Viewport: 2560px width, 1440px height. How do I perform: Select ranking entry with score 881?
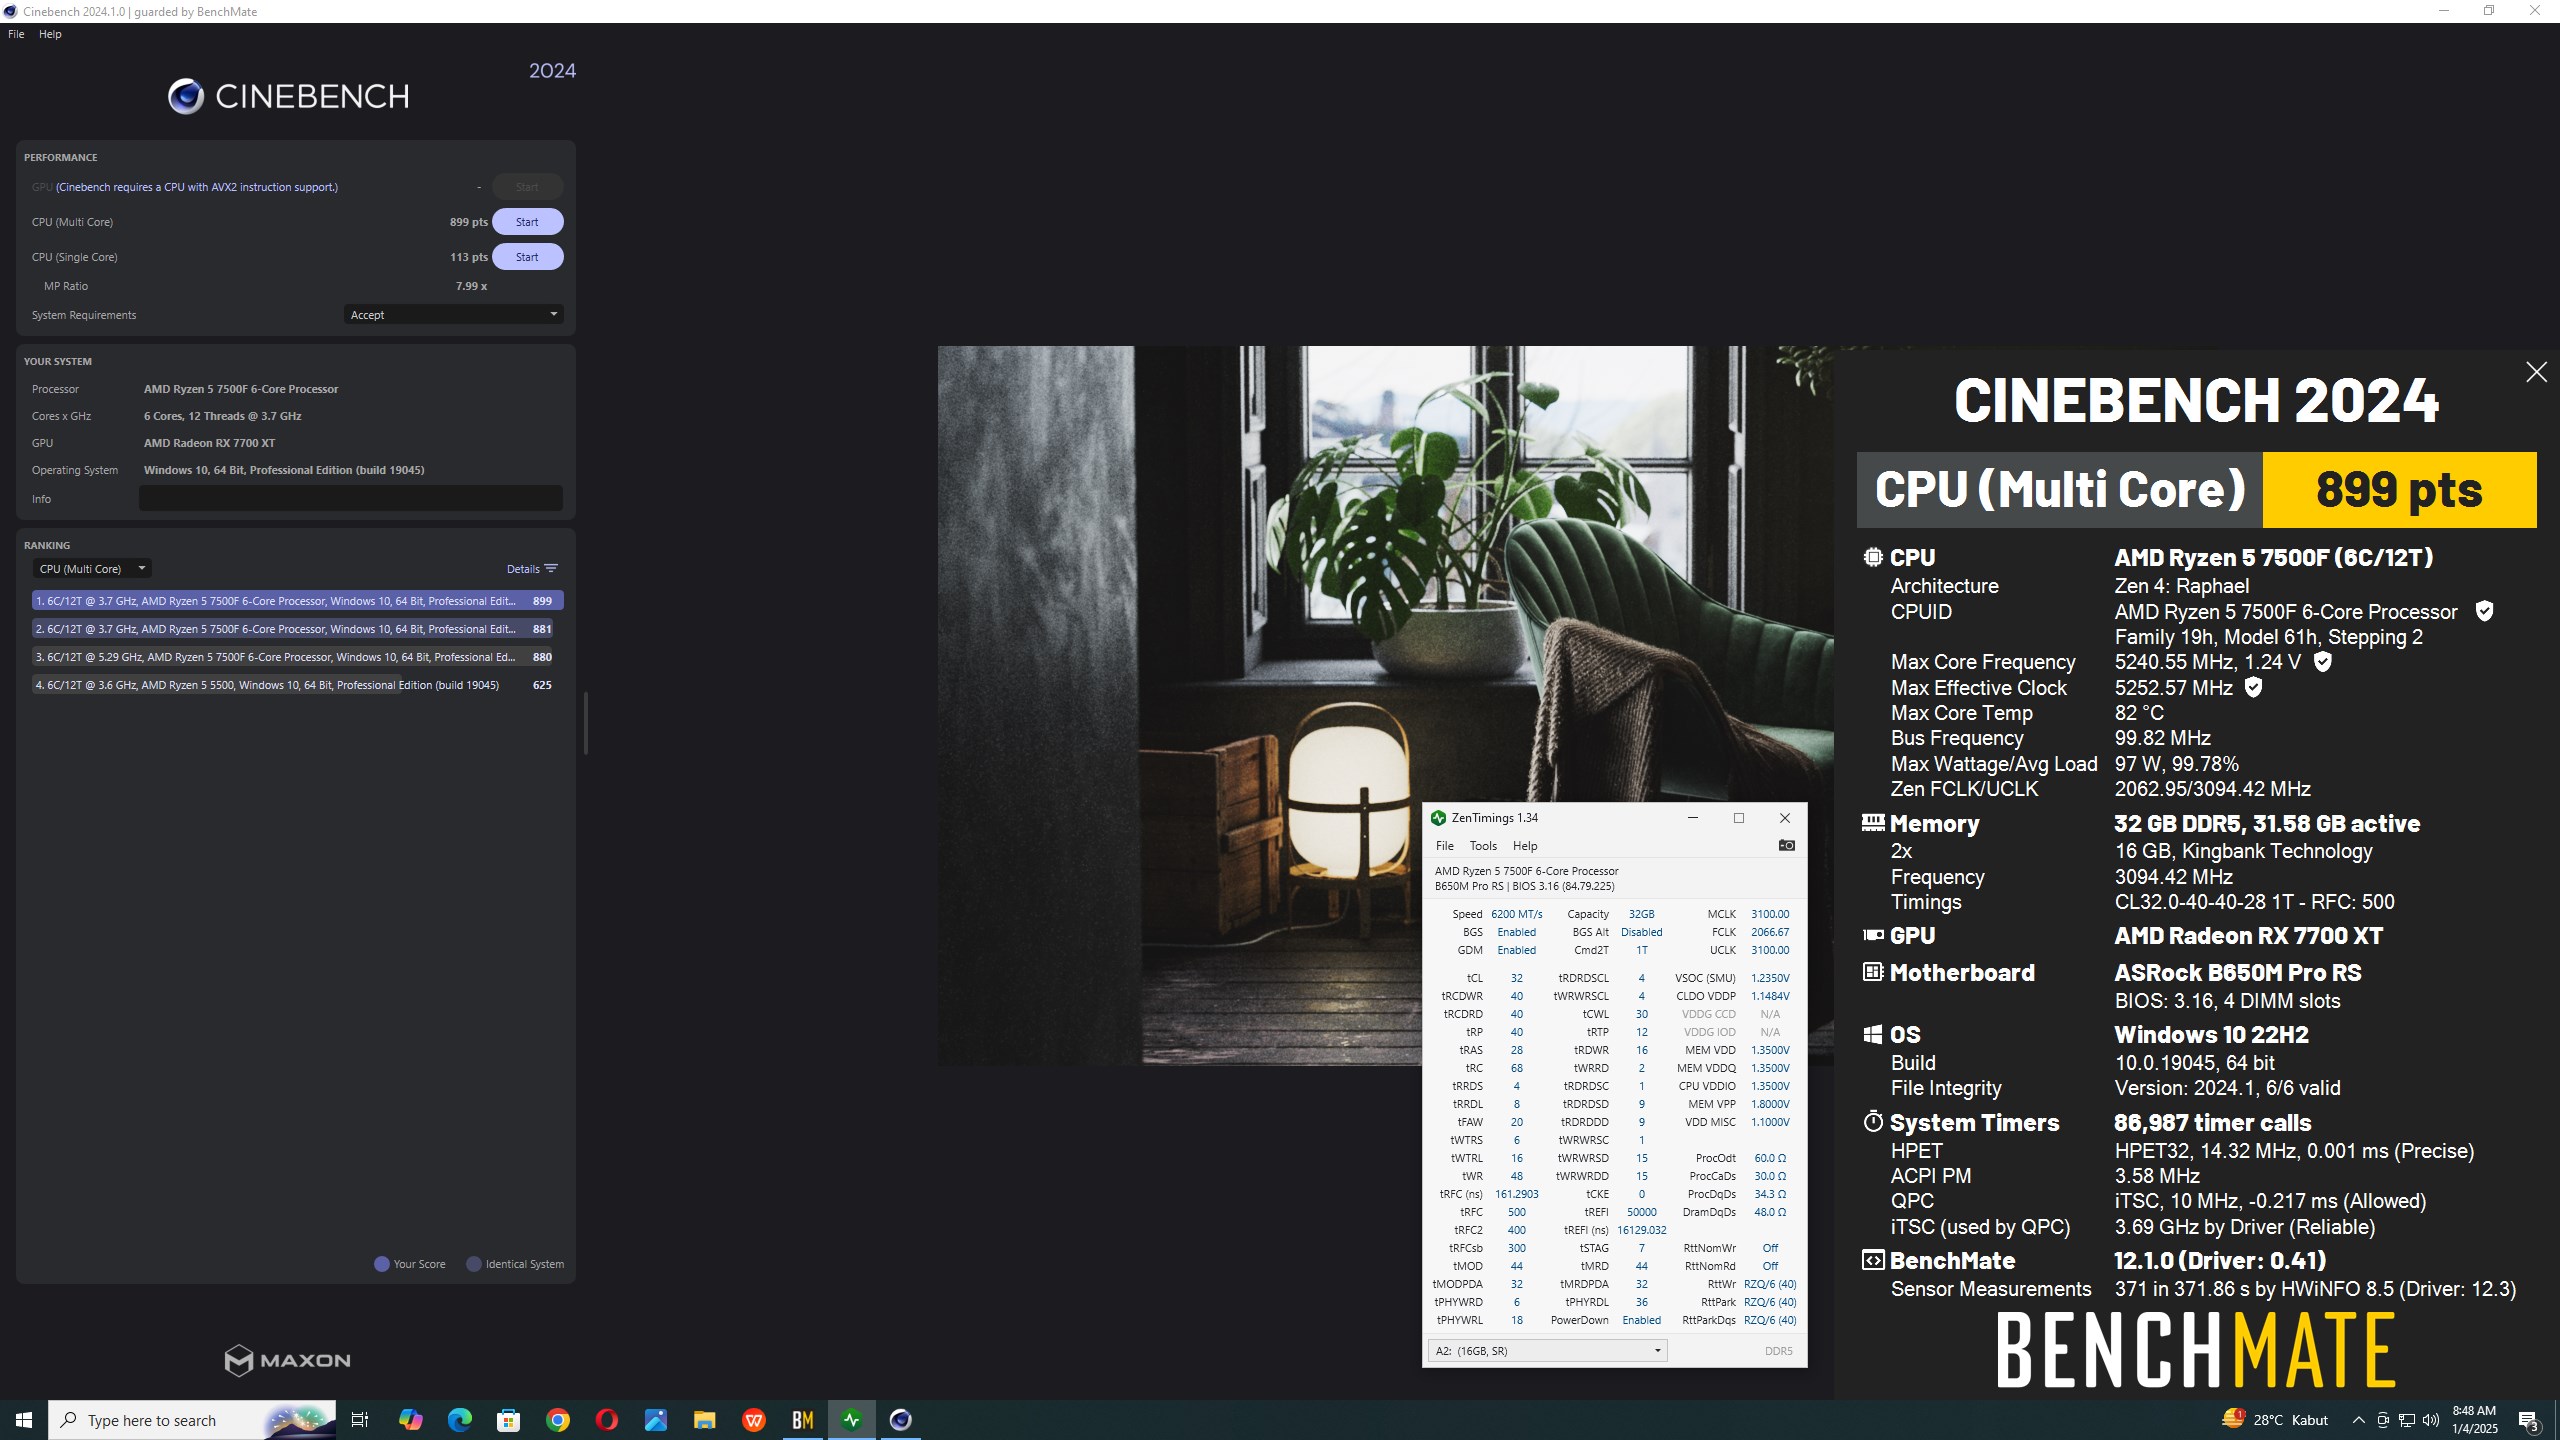pos(292,629)
